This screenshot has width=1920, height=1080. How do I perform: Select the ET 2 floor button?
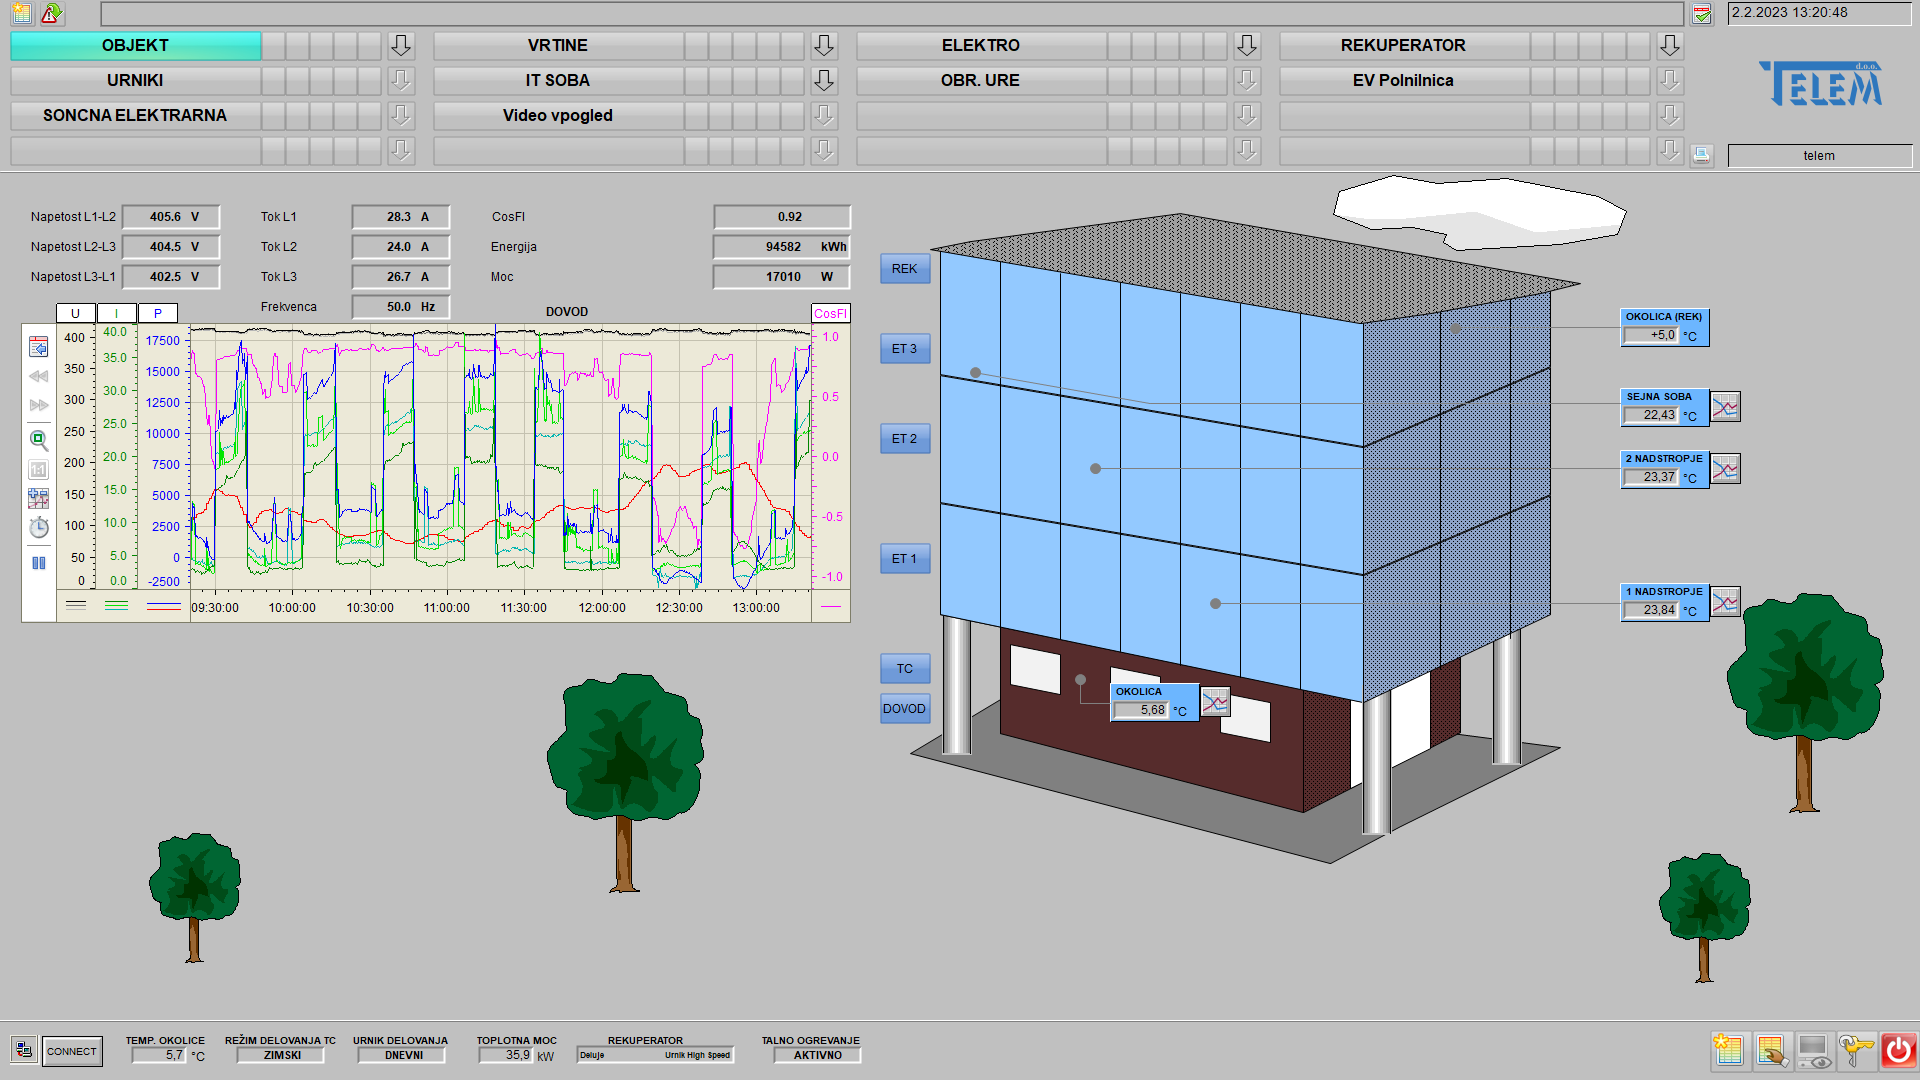click(904, 439)
